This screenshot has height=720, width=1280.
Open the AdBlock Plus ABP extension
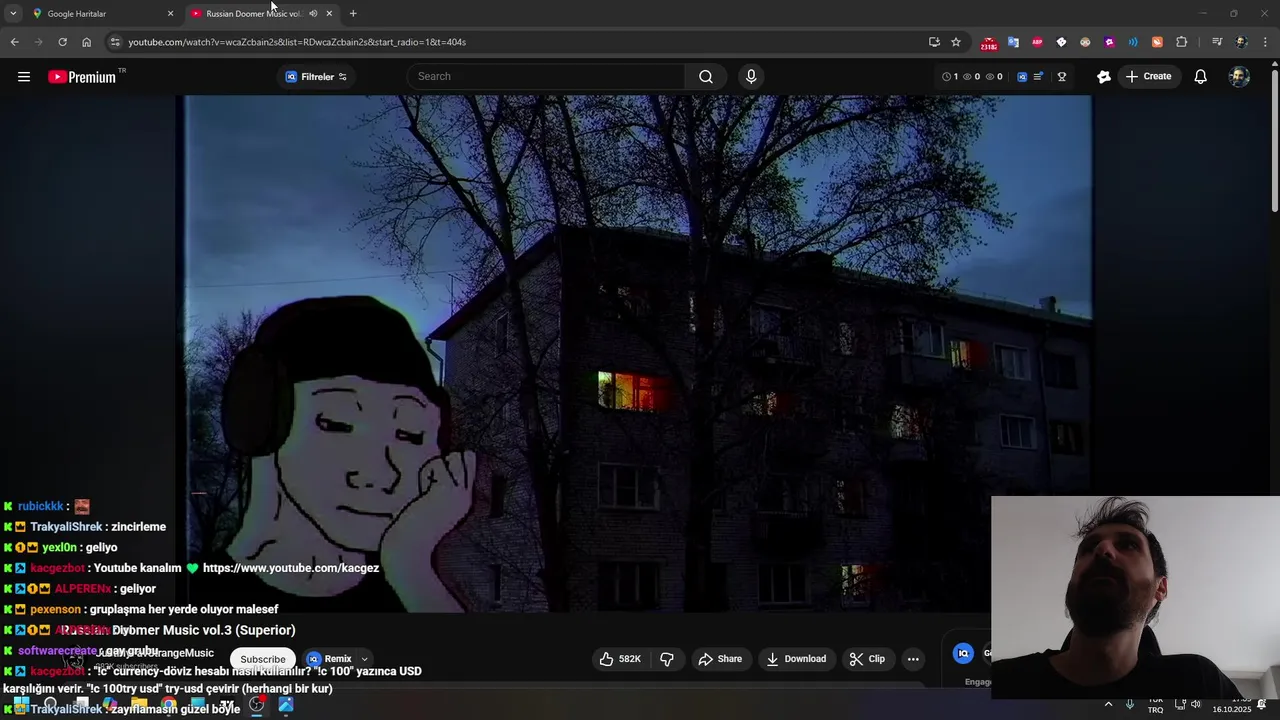pyautogui.click(x=1037, y=42)
